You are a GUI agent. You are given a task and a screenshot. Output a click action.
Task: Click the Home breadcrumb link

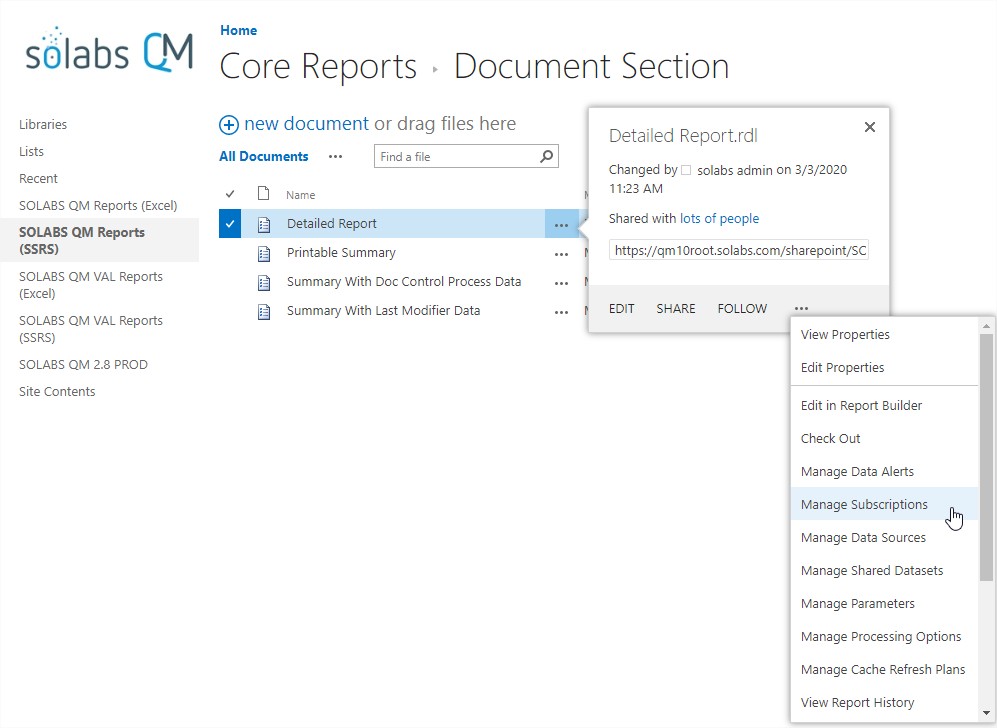point(238,31)
